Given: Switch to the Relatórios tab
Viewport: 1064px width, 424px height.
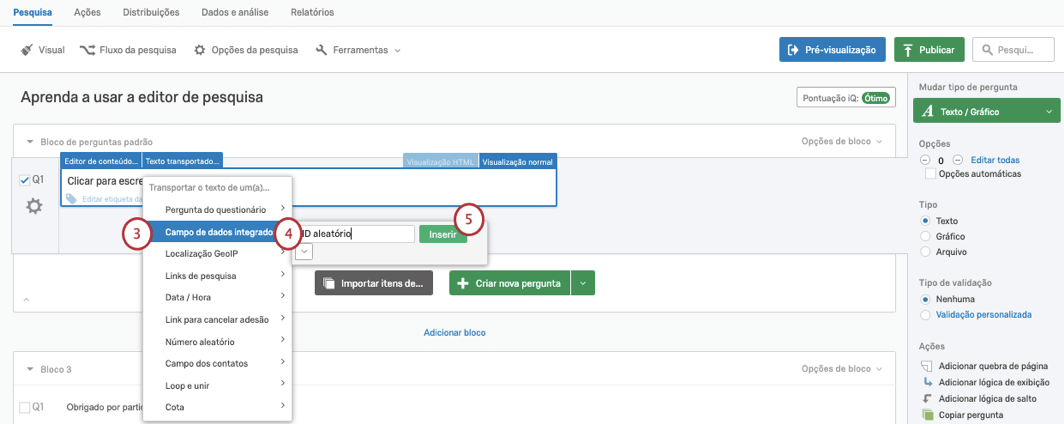Looking at the screenshot, I should [x=312, y=13].
